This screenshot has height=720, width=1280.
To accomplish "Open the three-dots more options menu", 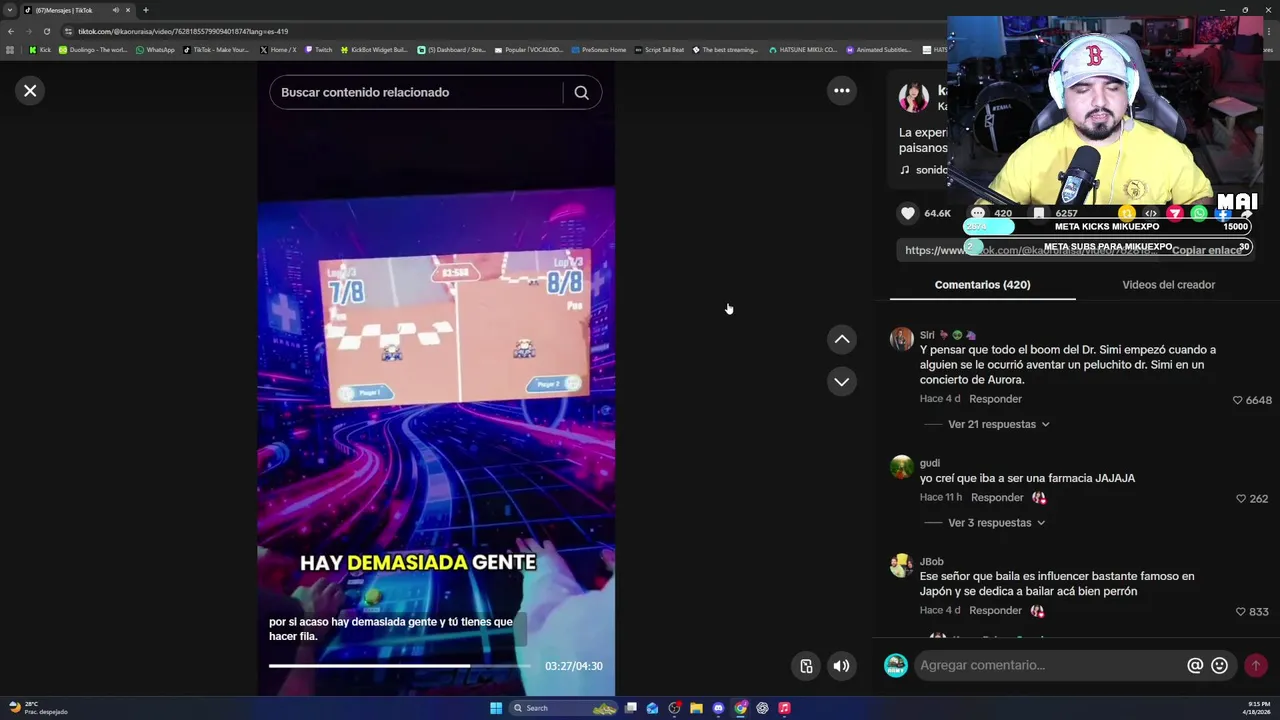I will (x=842, y=91).
